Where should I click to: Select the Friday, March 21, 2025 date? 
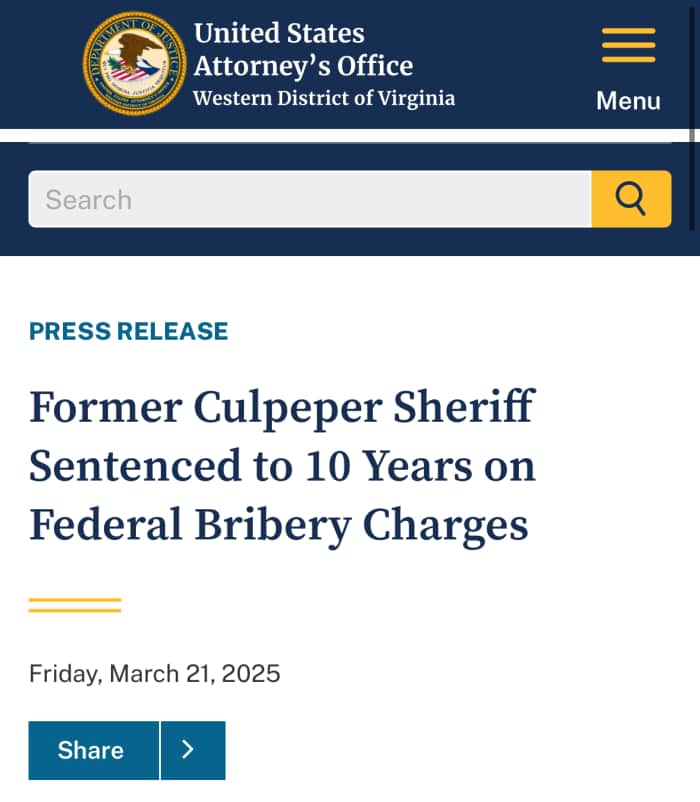point(155,674)
